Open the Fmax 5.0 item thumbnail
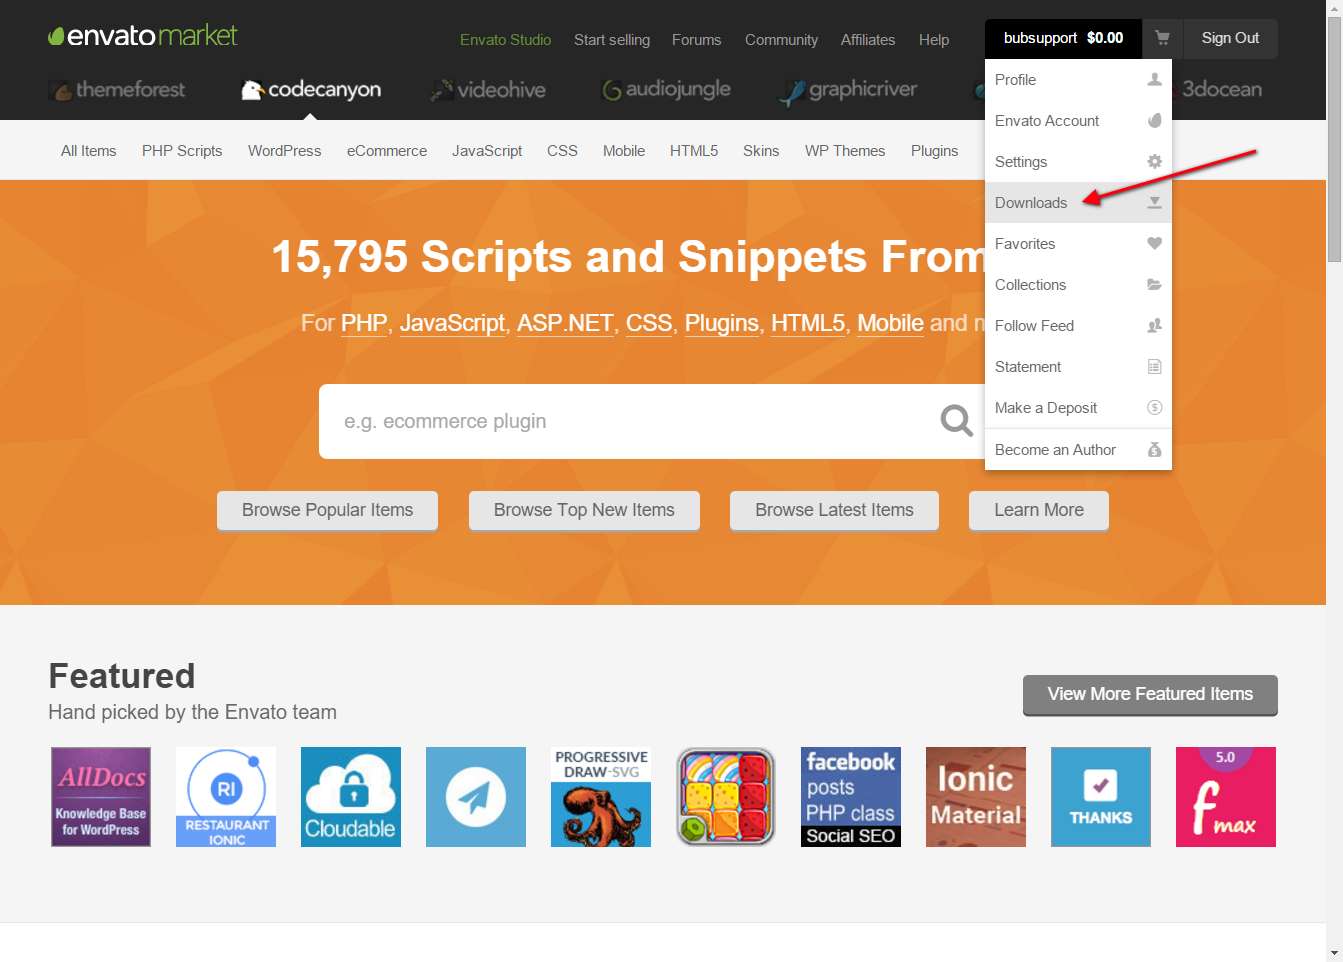Image resolution: width=1343 pixels, height=962 pixels. [x=1226, y=797]
